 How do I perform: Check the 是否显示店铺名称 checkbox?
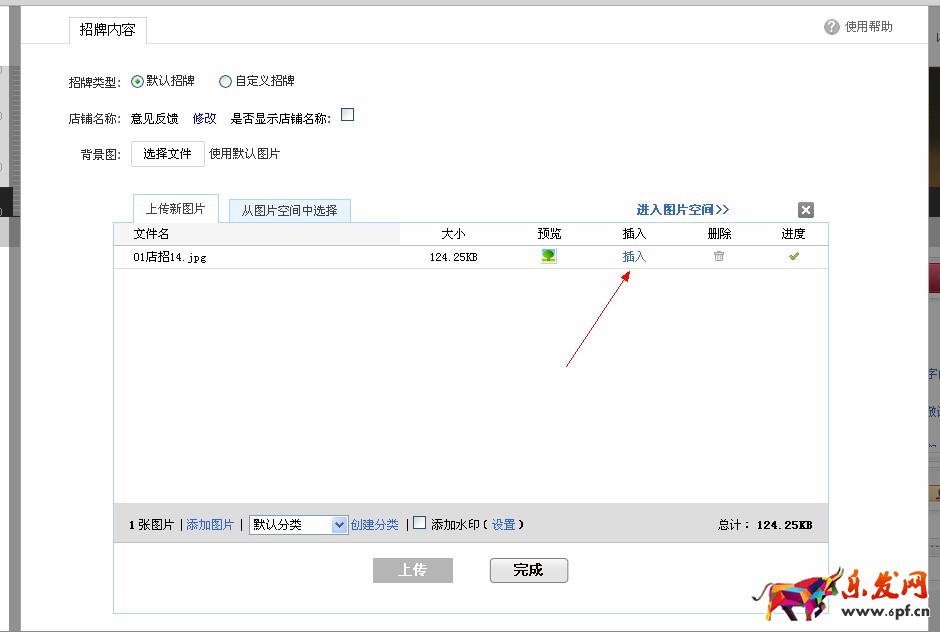pos(347,115)
